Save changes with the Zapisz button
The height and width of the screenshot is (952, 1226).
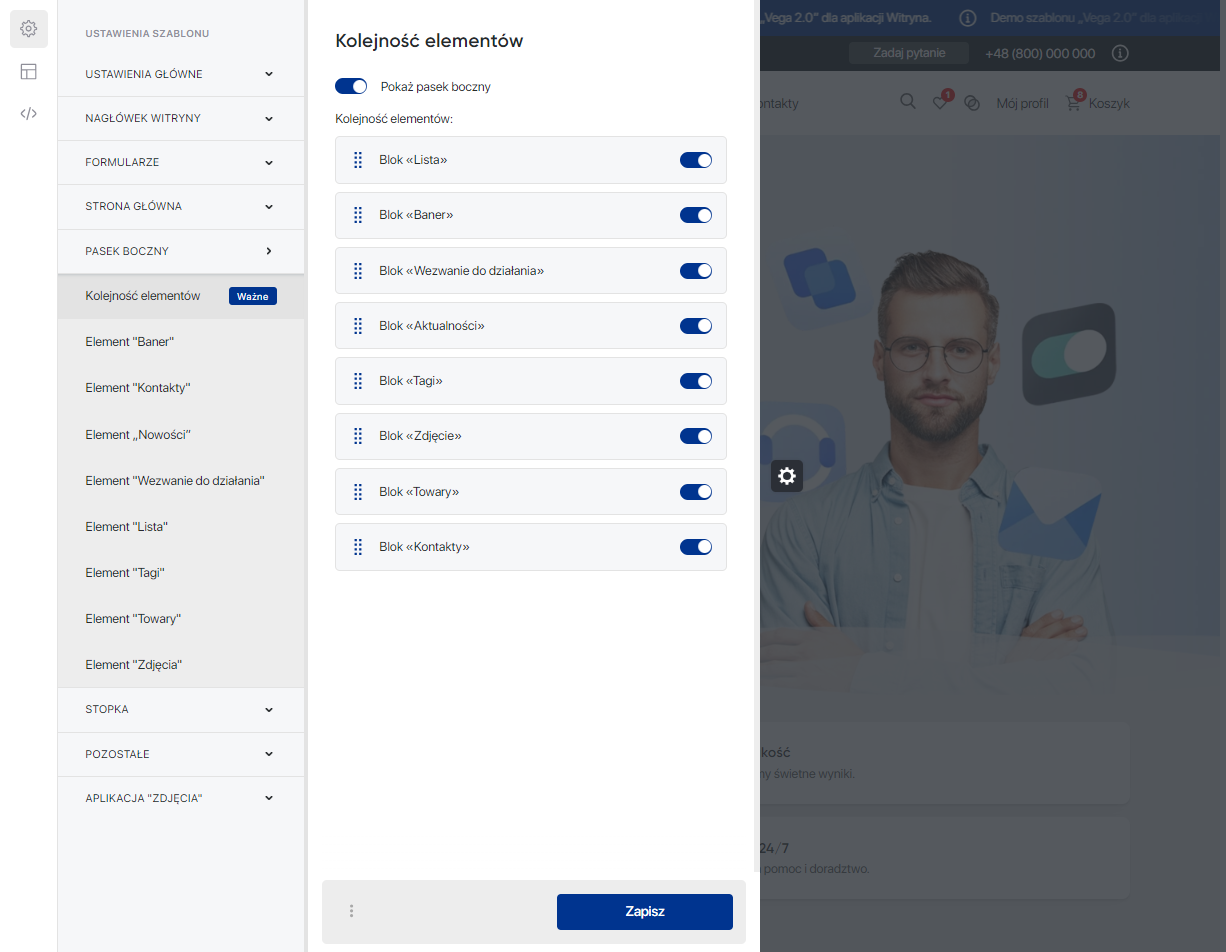(x=644, y=912)
